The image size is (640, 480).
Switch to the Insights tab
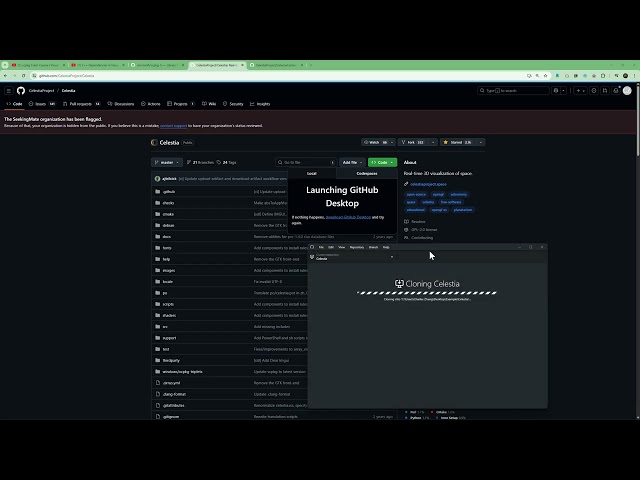[x=260, y=104]
